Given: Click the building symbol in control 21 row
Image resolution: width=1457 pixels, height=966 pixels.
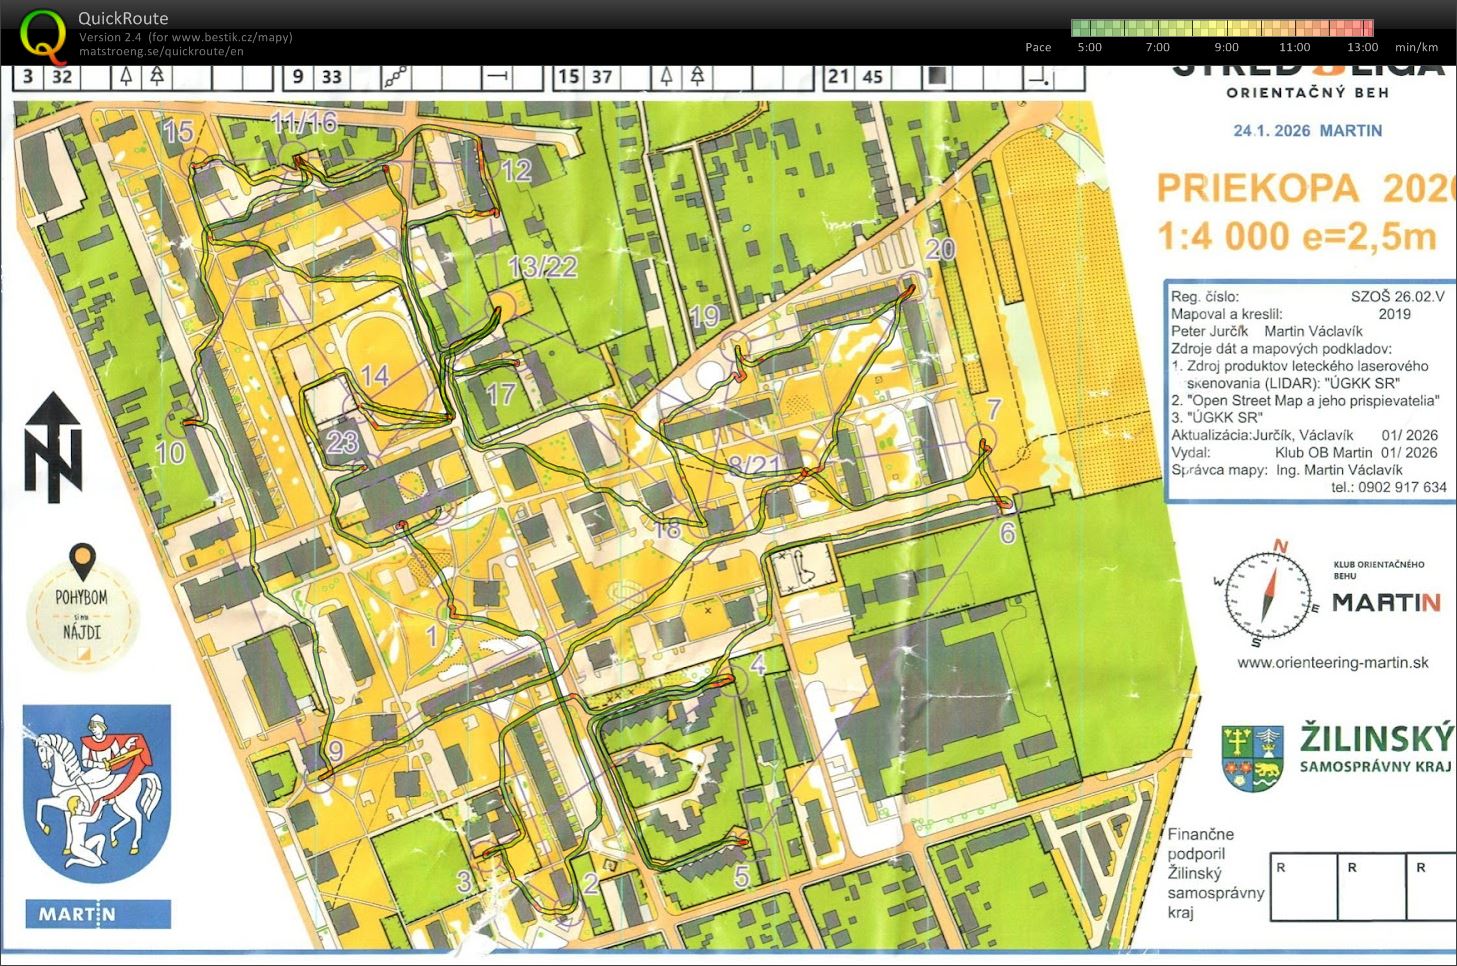Looking at the screenshot, I should coord(936,76).
